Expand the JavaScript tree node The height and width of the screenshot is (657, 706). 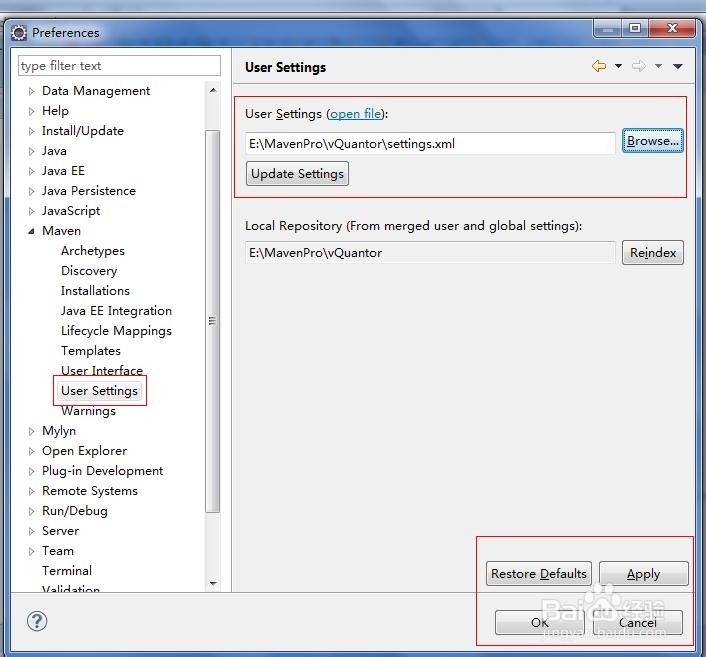pyautogui.click(x=31, y=211)
